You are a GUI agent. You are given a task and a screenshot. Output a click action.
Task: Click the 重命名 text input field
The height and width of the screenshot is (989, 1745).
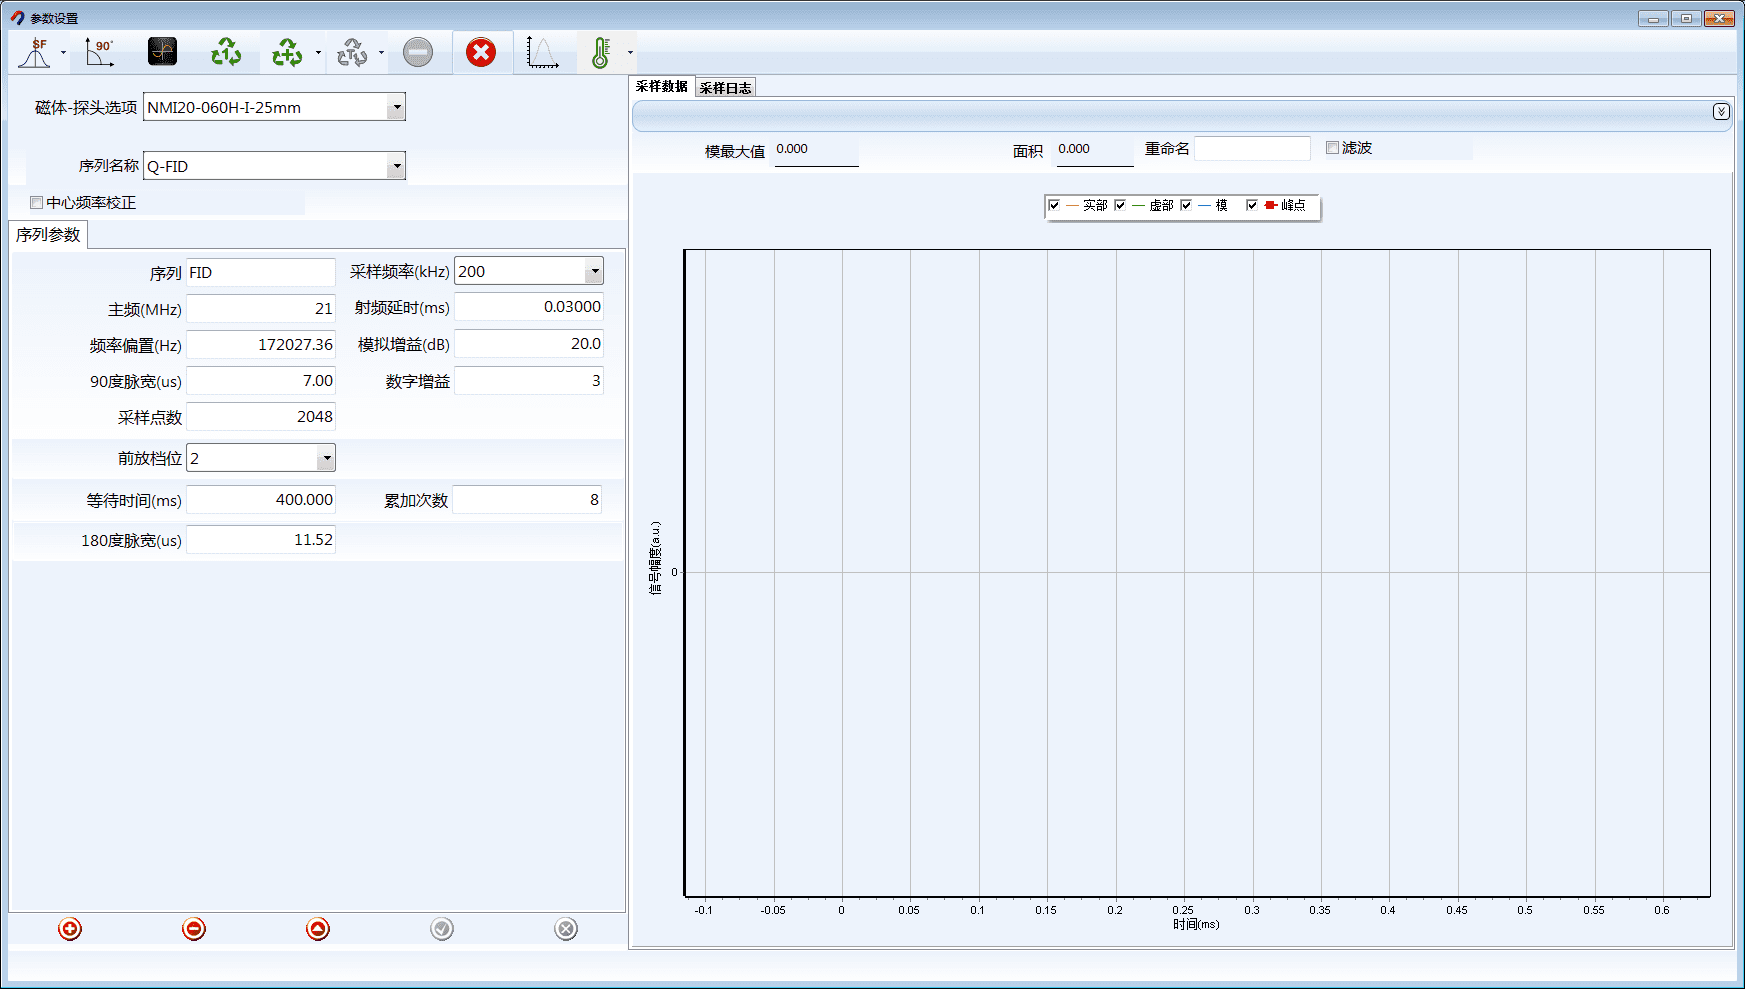point(1251,149)
